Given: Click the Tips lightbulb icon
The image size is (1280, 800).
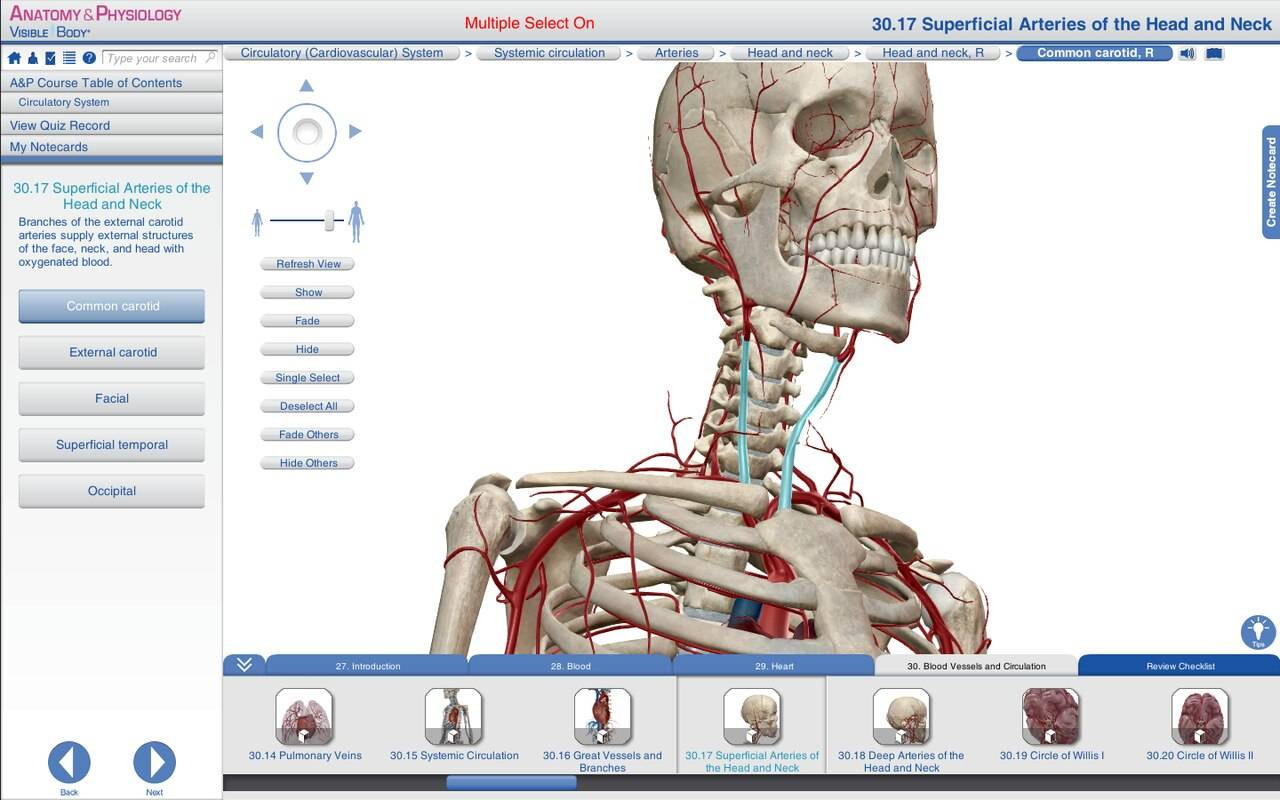Looking at the screenshot, I should (x=1258, y=631).
